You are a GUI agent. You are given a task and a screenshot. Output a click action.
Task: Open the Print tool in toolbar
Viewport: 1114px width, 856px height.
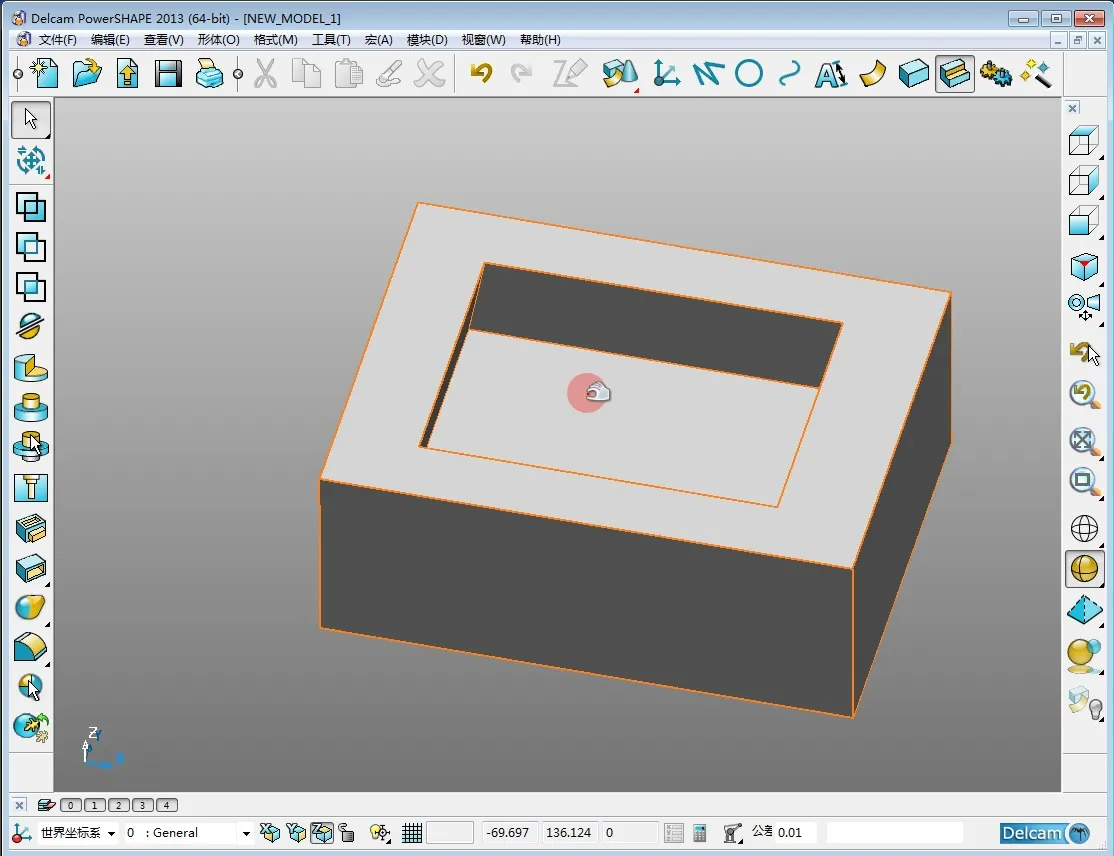tap(208, 73)
